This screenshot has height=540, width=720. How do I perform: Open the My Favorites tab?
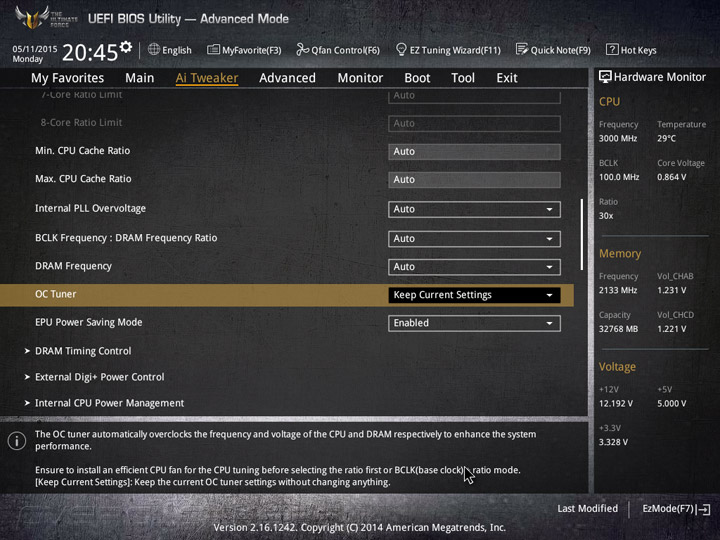click(68, 78)
